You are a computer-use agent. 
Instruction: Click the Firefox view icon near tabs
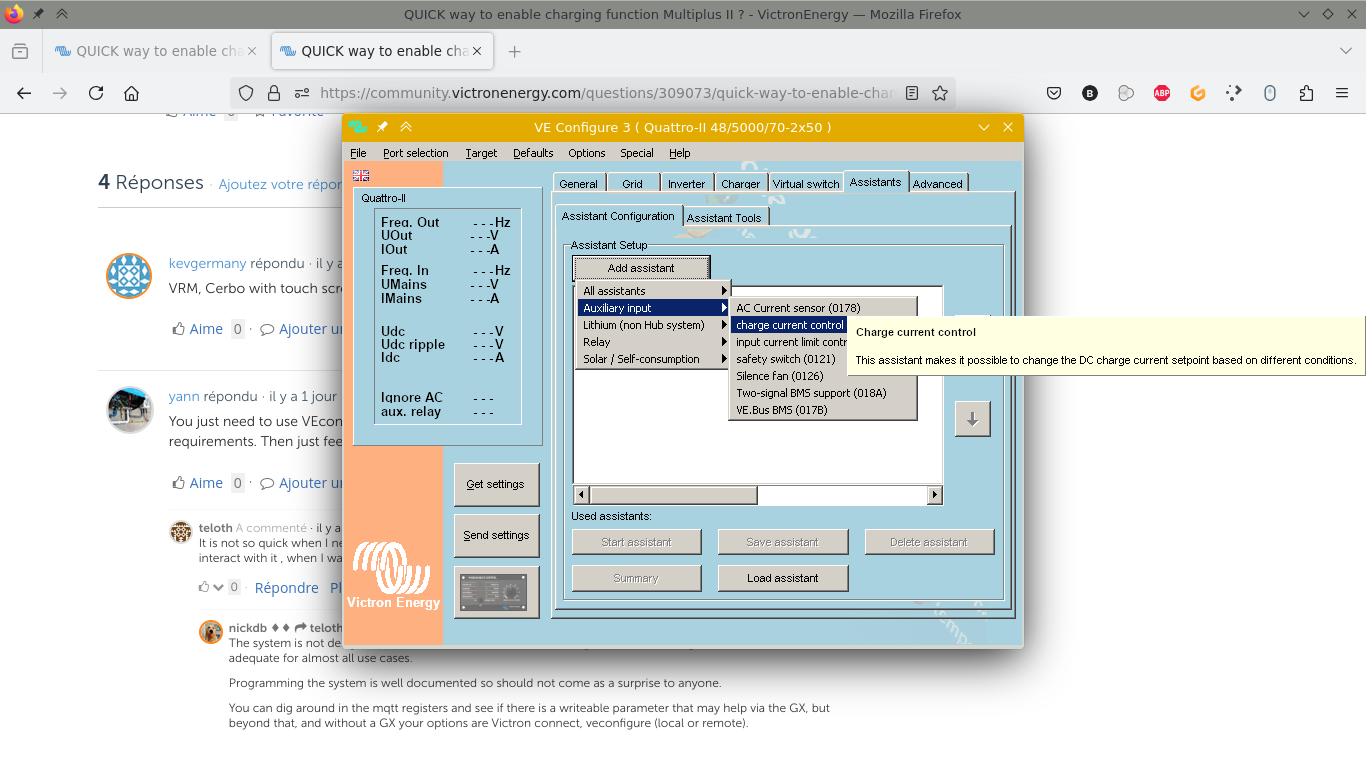[x=20, y=51]
